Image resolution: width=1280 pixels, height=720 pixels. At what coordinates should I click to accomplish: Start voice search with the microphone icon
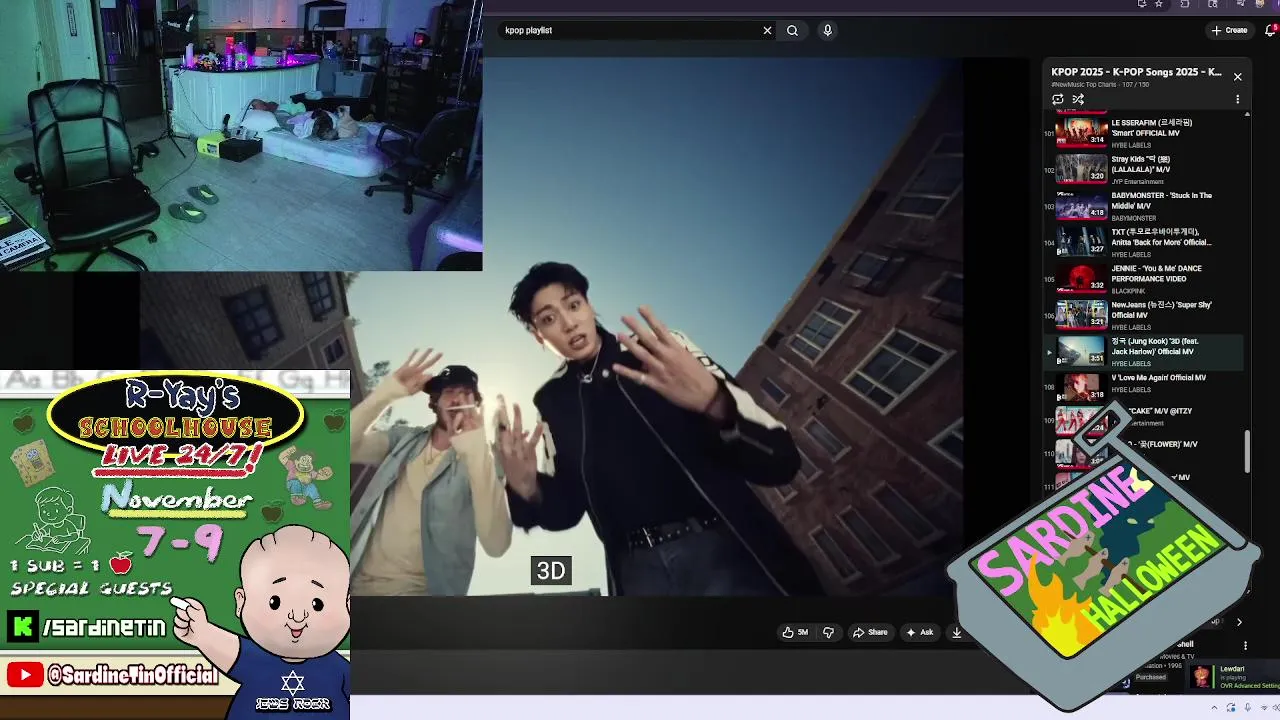click(x=827, y=30)
